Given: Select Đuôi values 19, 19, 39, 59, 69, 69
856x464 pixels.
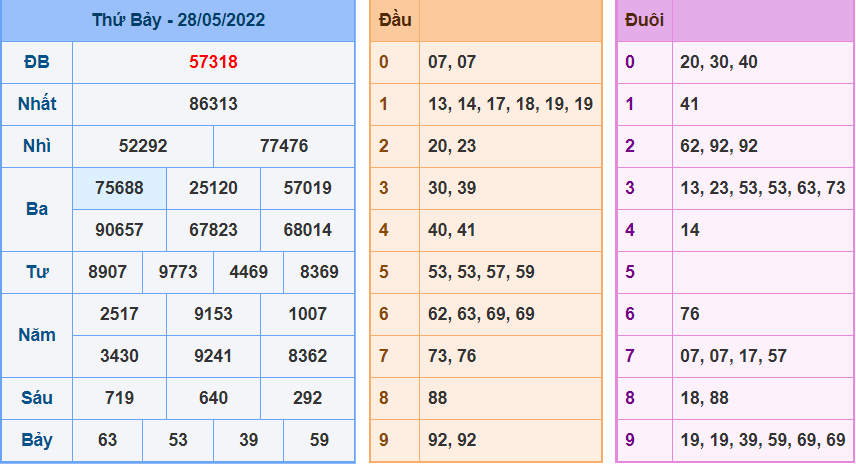Looking at the screenshot, I should coord(763,440).
